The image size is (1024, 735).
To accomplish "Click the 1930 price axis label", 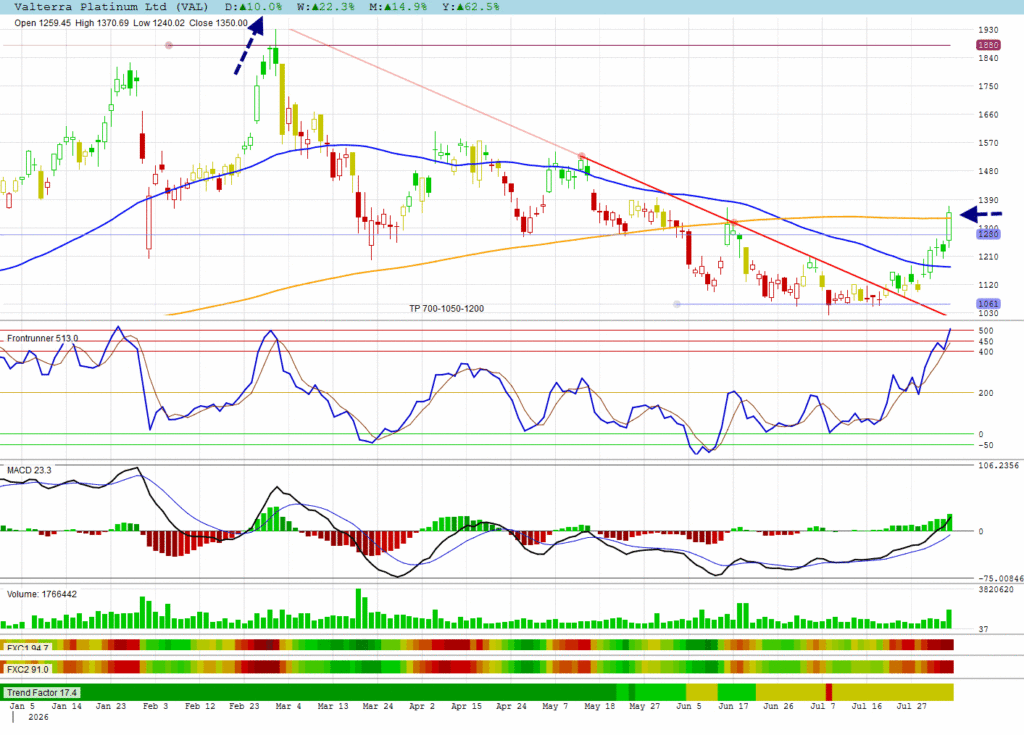I will click(988, 30).
